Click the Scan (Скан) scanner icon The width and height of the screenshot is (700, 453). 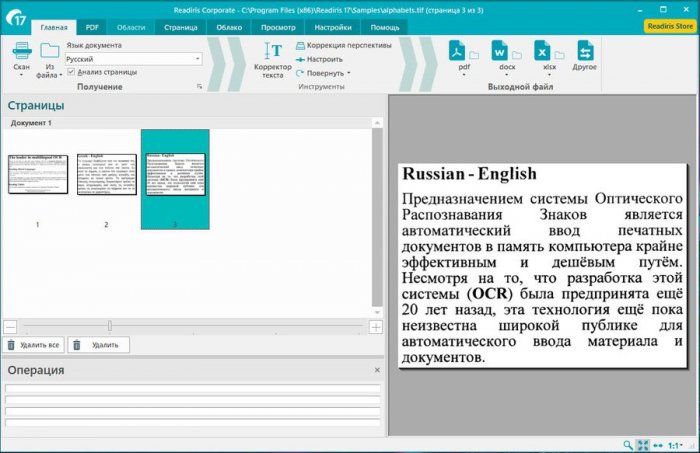coord(22,50)
